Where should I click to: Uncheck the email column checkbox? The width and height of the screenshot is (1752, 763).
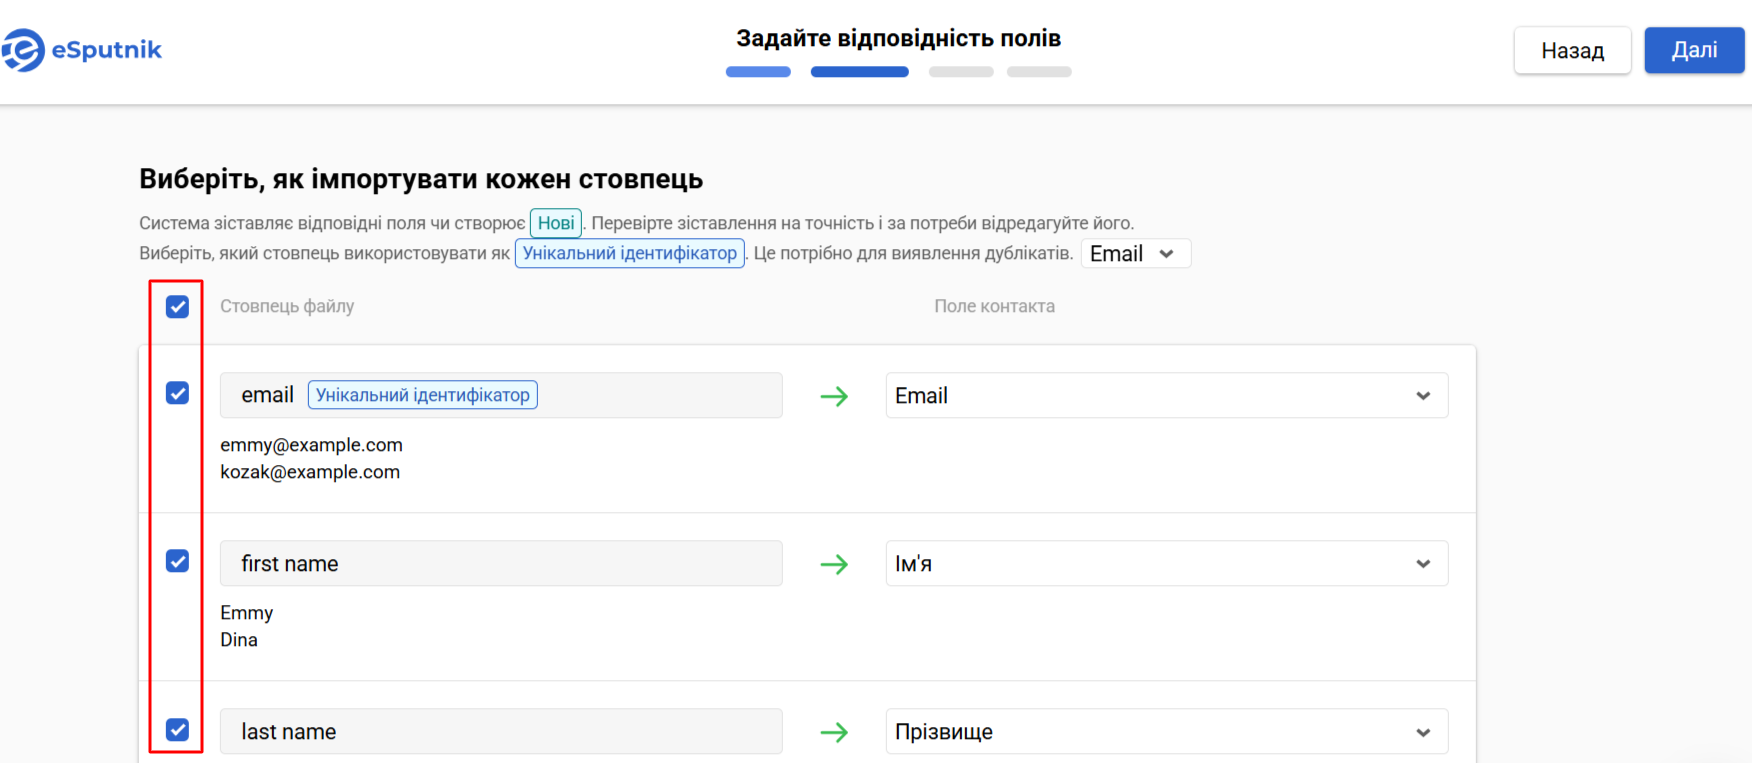coord(177,393)
